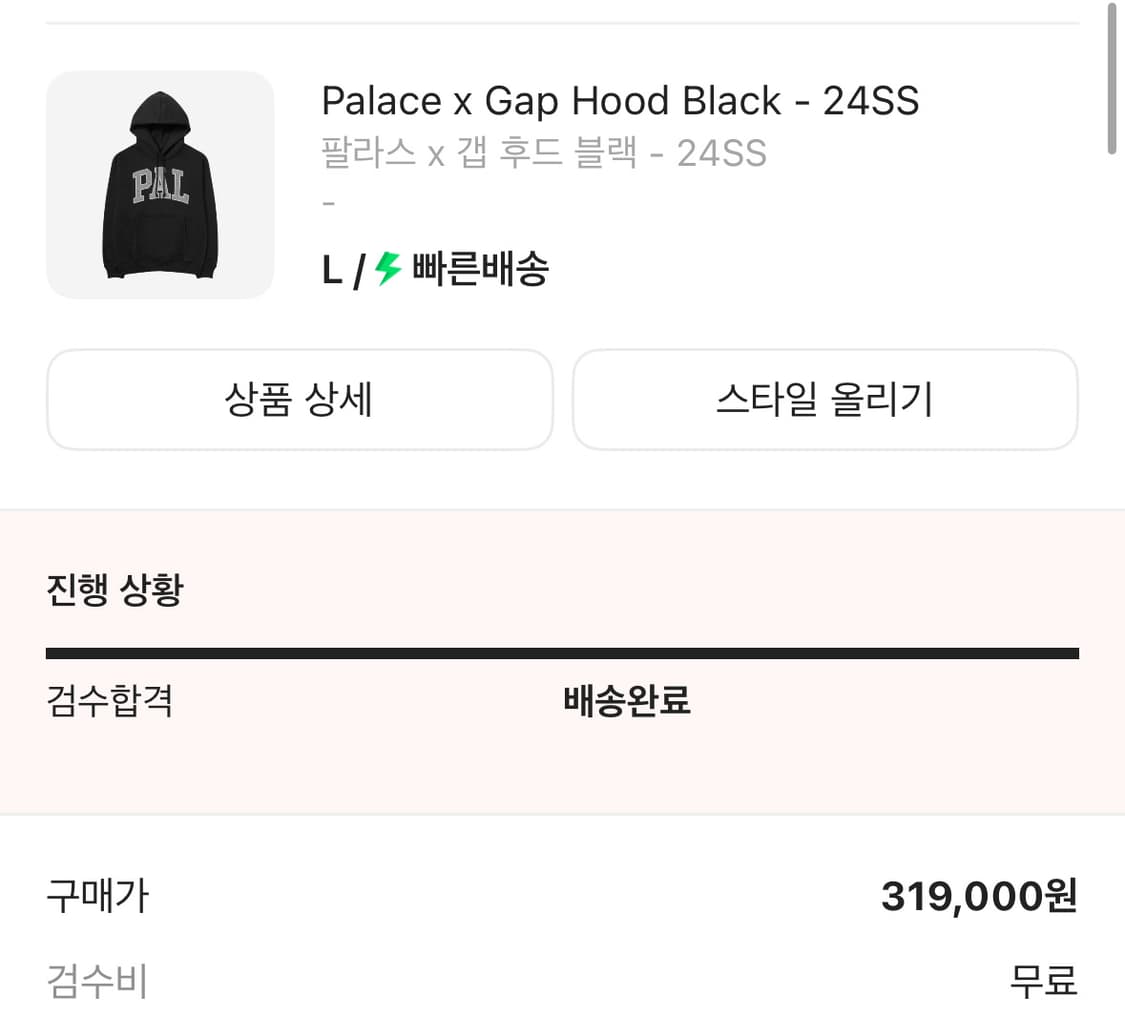Click the 상품 상세 button
The width and height of the screenshot is (1125, 1013).
[299, 399]
